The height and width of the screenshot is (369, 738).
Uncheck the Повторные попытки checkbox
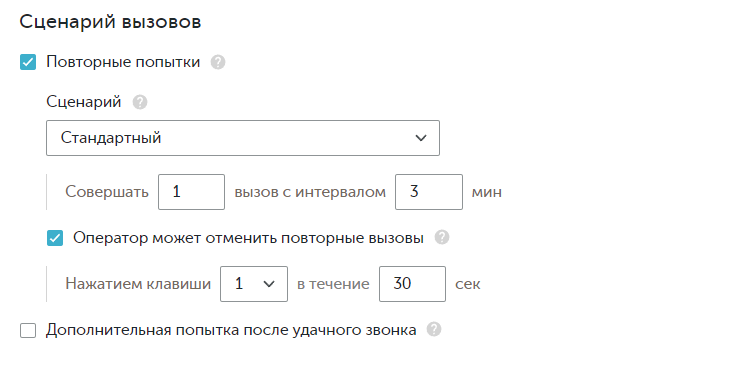coord(28,62)
